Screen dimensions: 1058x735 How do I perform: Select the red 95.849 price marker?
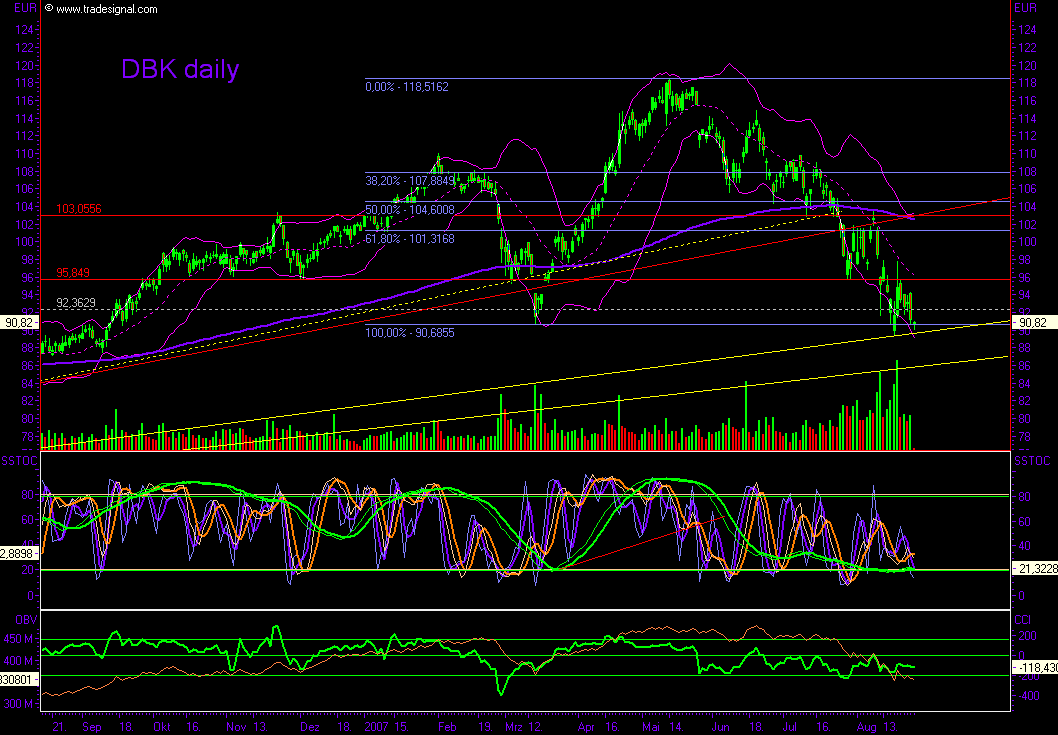(72, 270)
